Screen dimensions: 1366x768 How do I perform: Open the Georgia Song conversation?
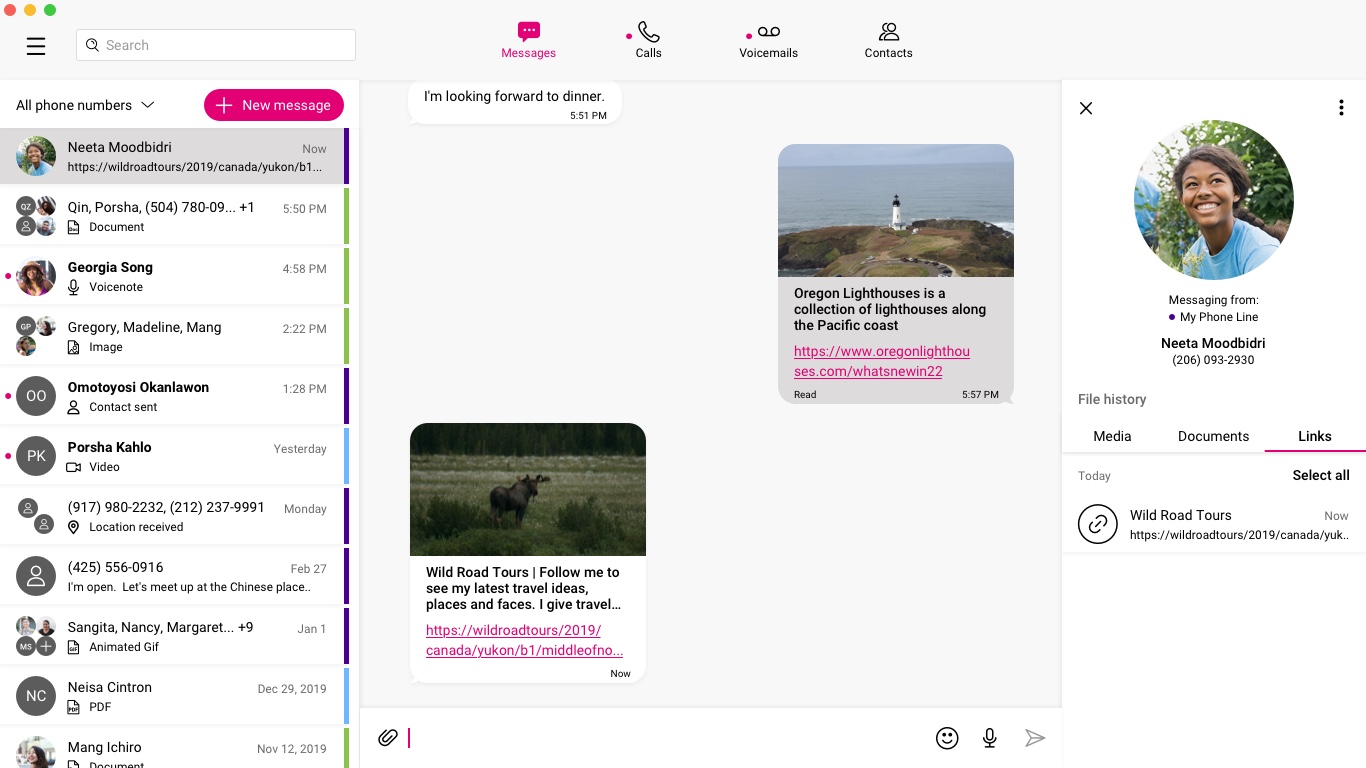point(172,276)
